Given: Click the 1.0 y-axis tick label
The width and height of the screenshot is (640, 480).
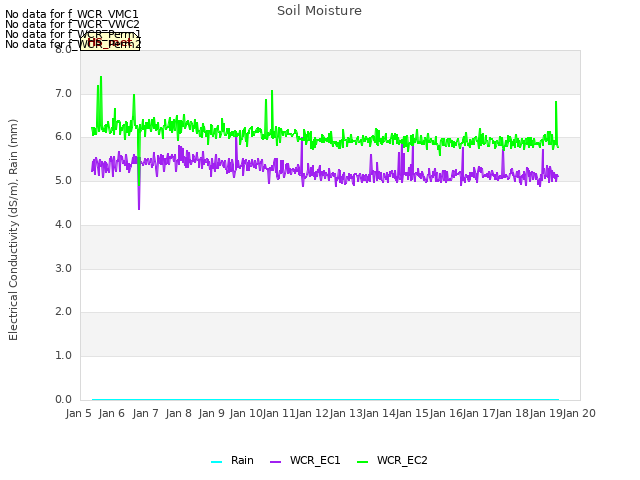Looking at the screenshot, I should (63, 356).
